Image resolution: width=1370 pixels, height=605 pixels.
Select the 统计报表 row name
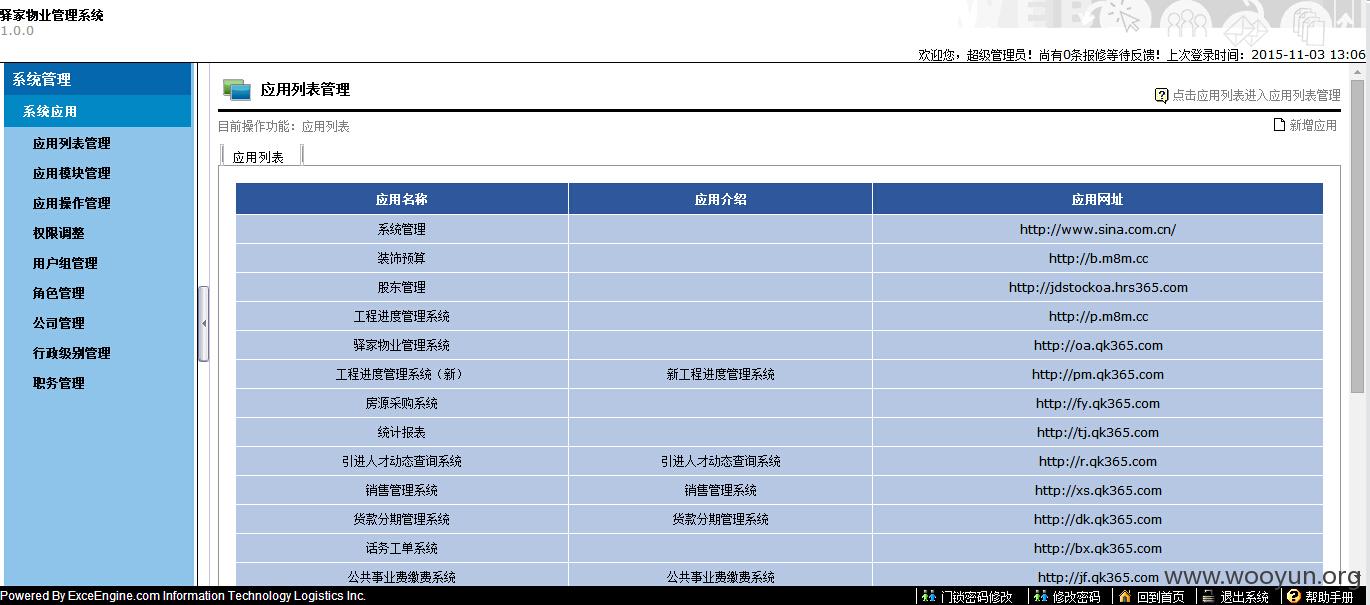pos(402,432)
